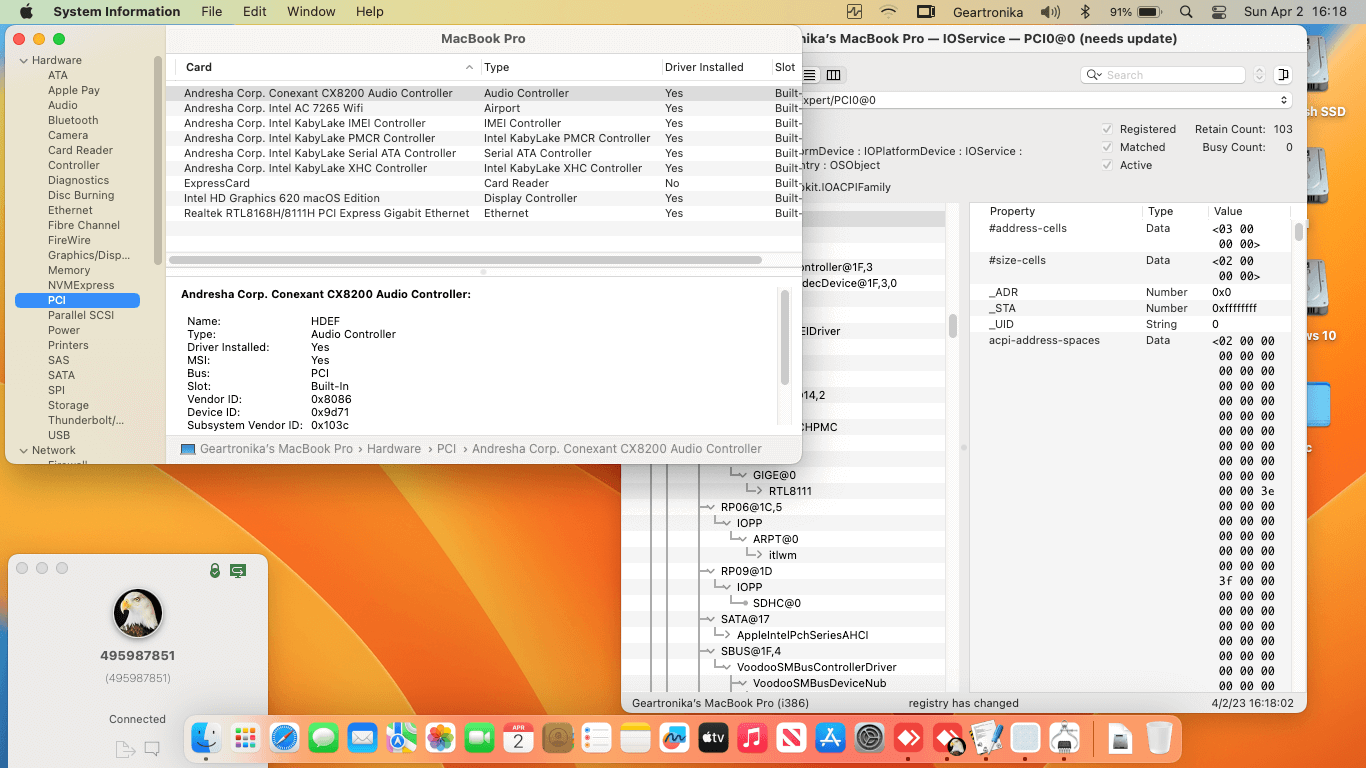
Task: Open the System Information menu
Action: [117, 12]
